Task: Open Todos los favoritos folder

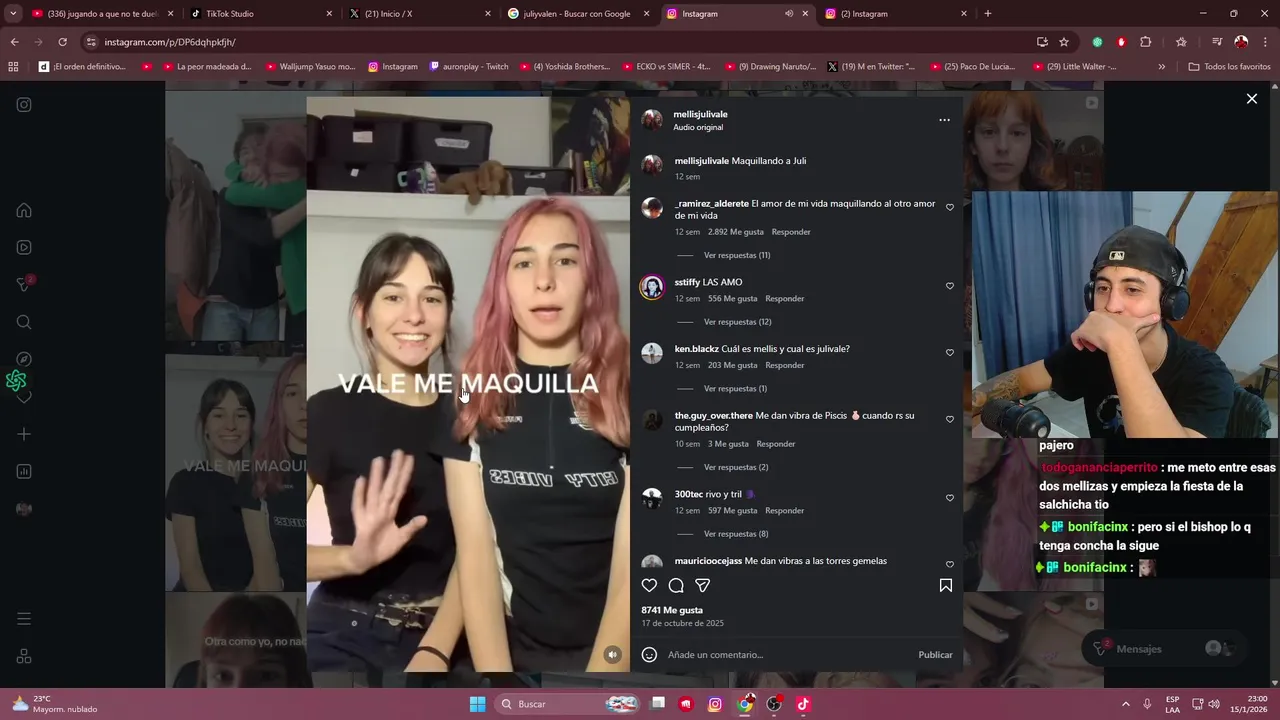Action: point(1230,67)
